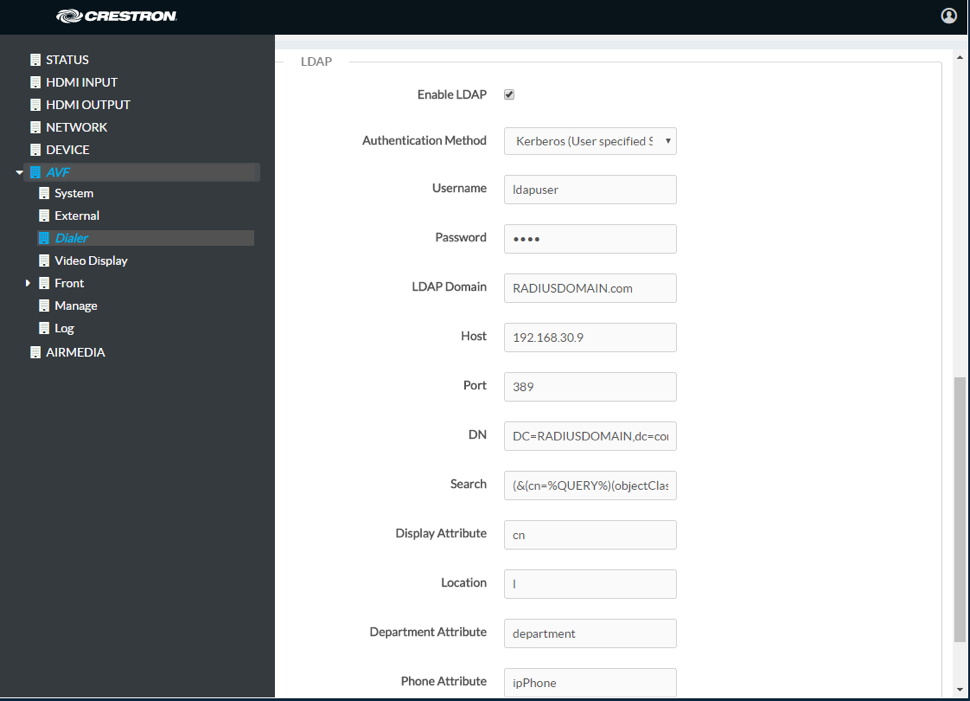Open the External settings page
The image size is (970, 701).
pos(77,215)
